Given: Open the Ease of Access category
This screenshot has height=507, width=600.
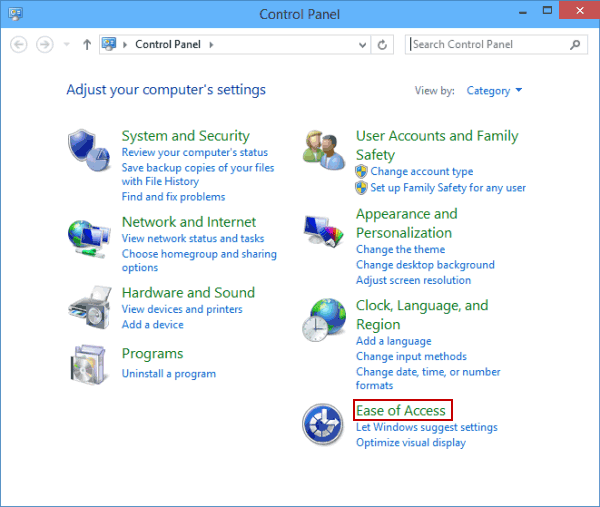Looking at the screenshot, I should point(401,410).
